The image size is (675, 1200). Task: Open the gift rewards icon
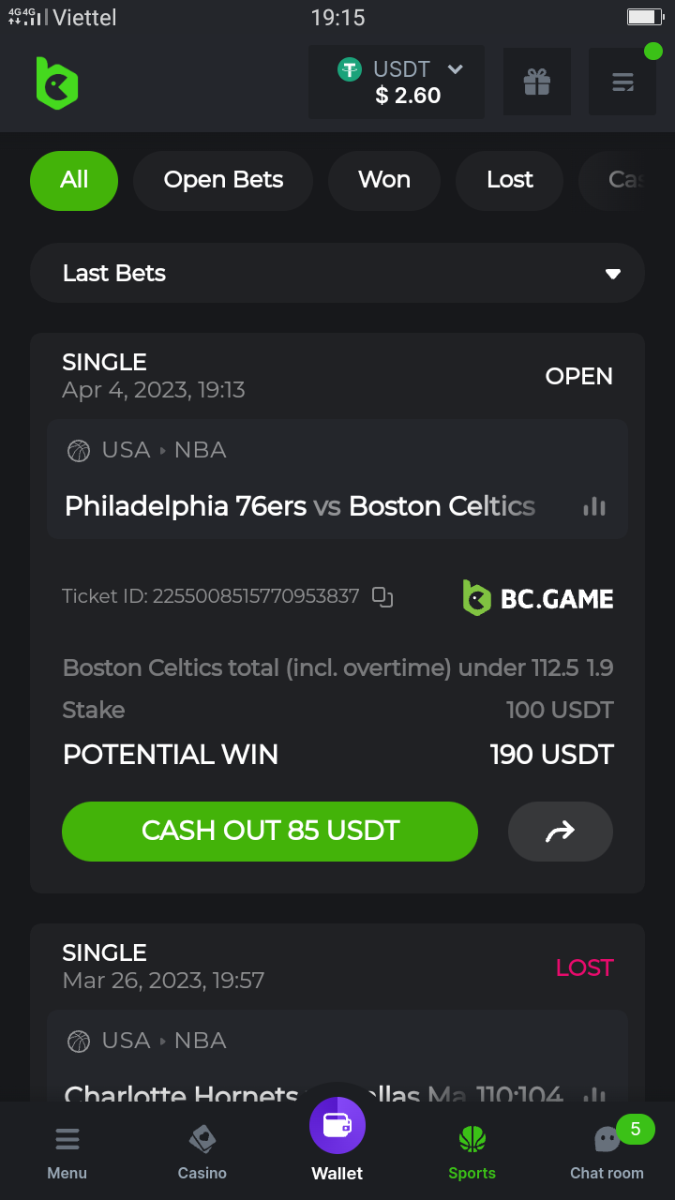point(537,82)
